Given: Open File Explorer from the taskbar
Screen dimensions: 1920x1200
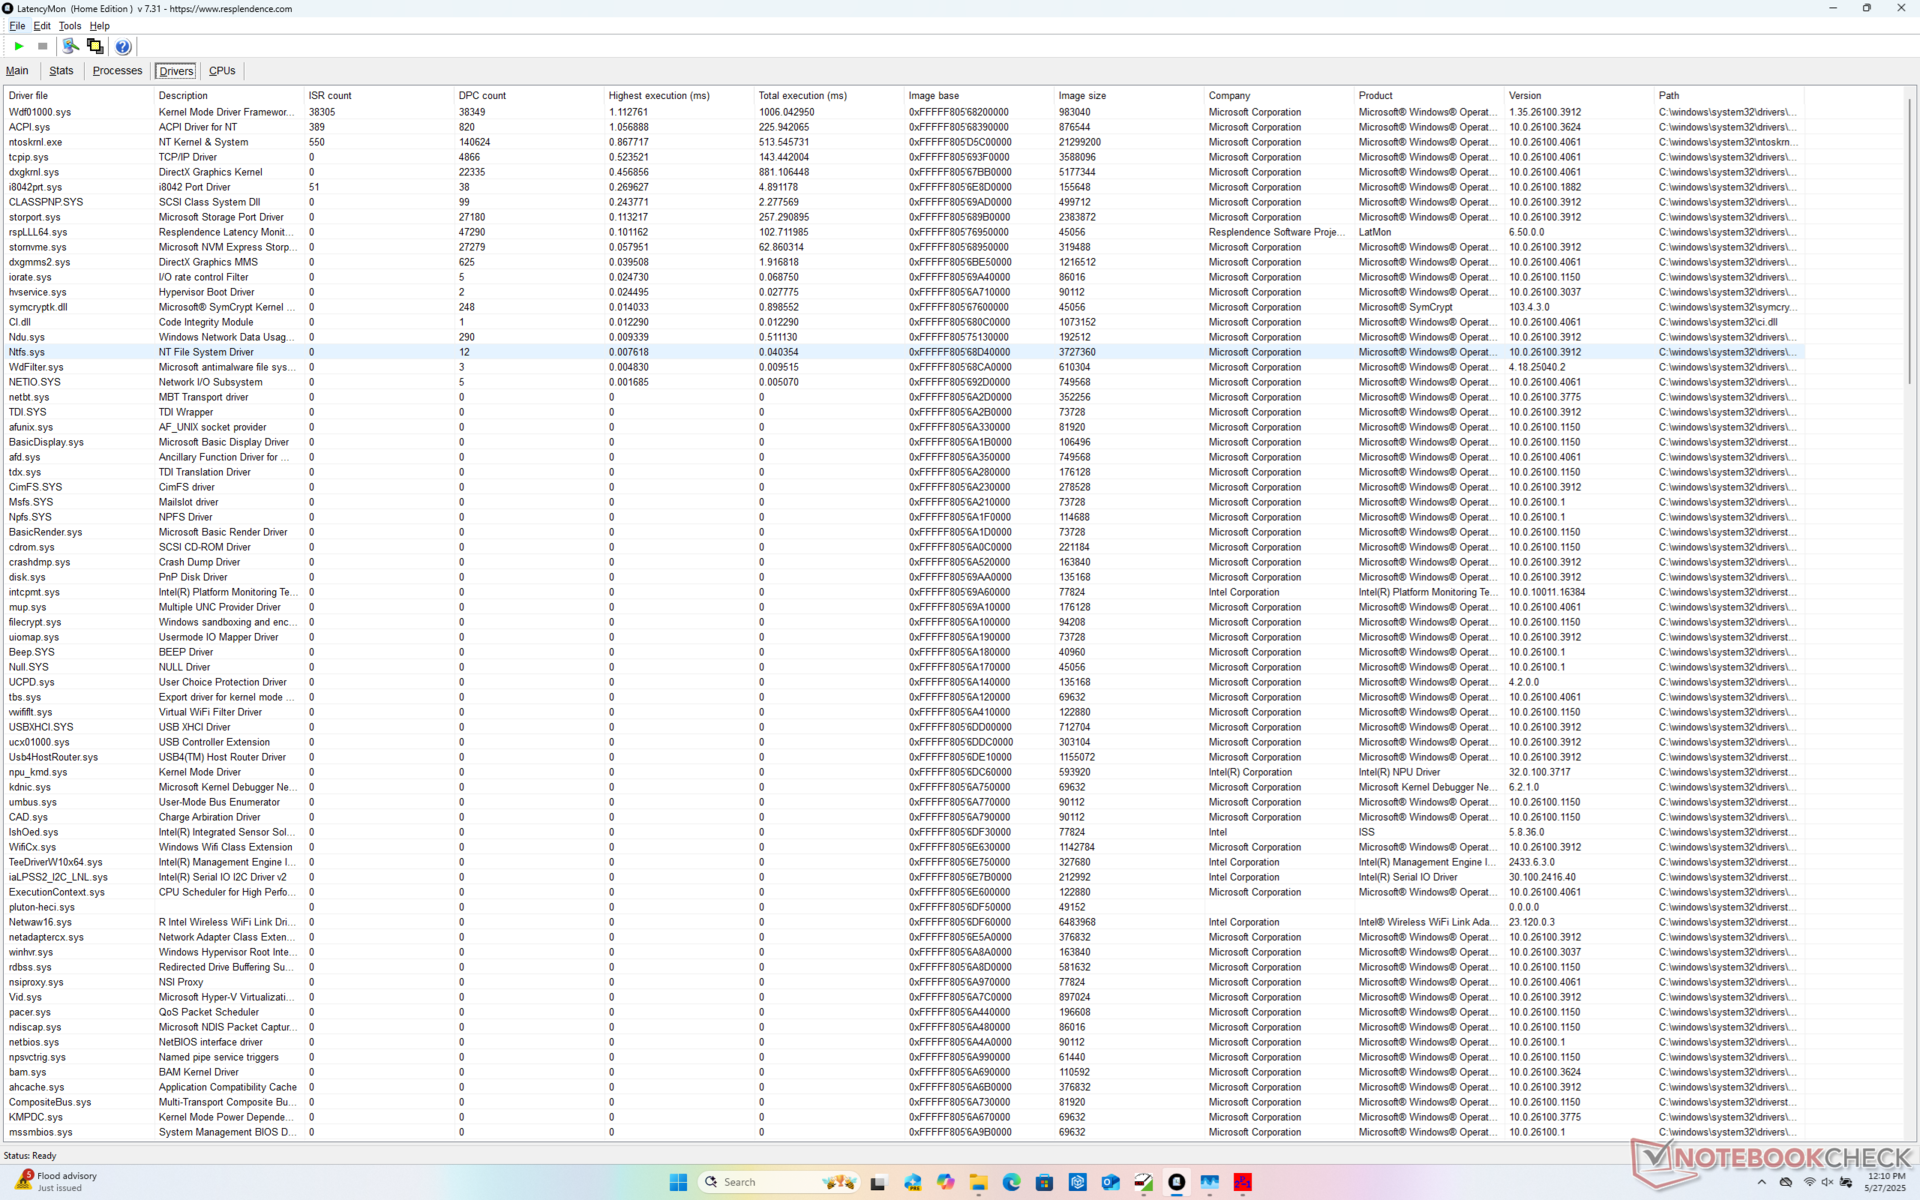Looking at the screenshot, I should [978, 1182].
